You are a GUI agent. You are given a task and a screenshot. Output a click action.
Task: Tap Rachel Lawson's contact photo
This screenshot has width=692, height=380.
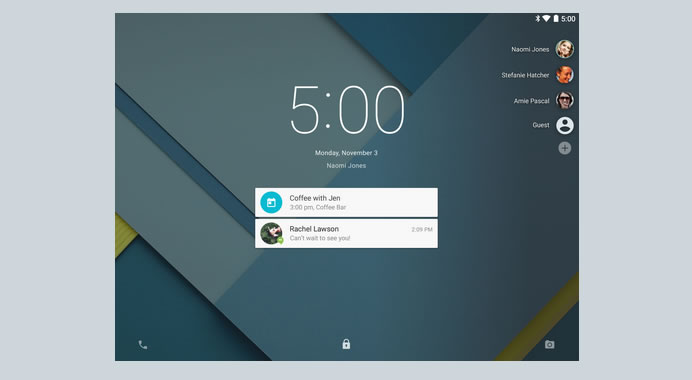click(271, 233)
